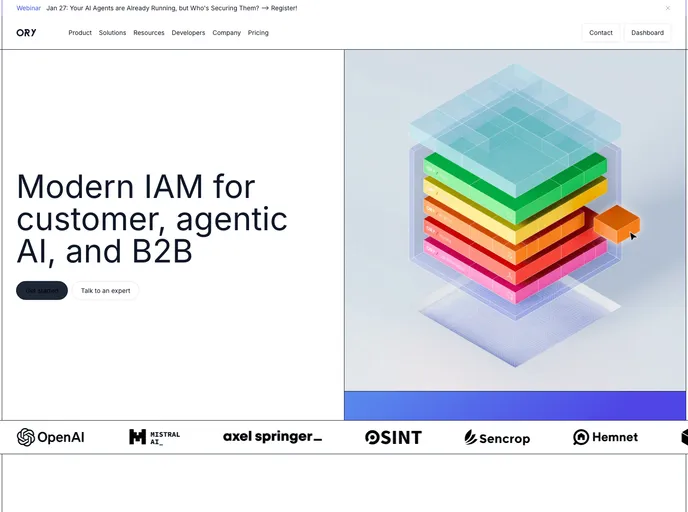Click the orange cube in the illustration
Image resolution: width=688 pixels, height=512 pixels.
point(615,224)
